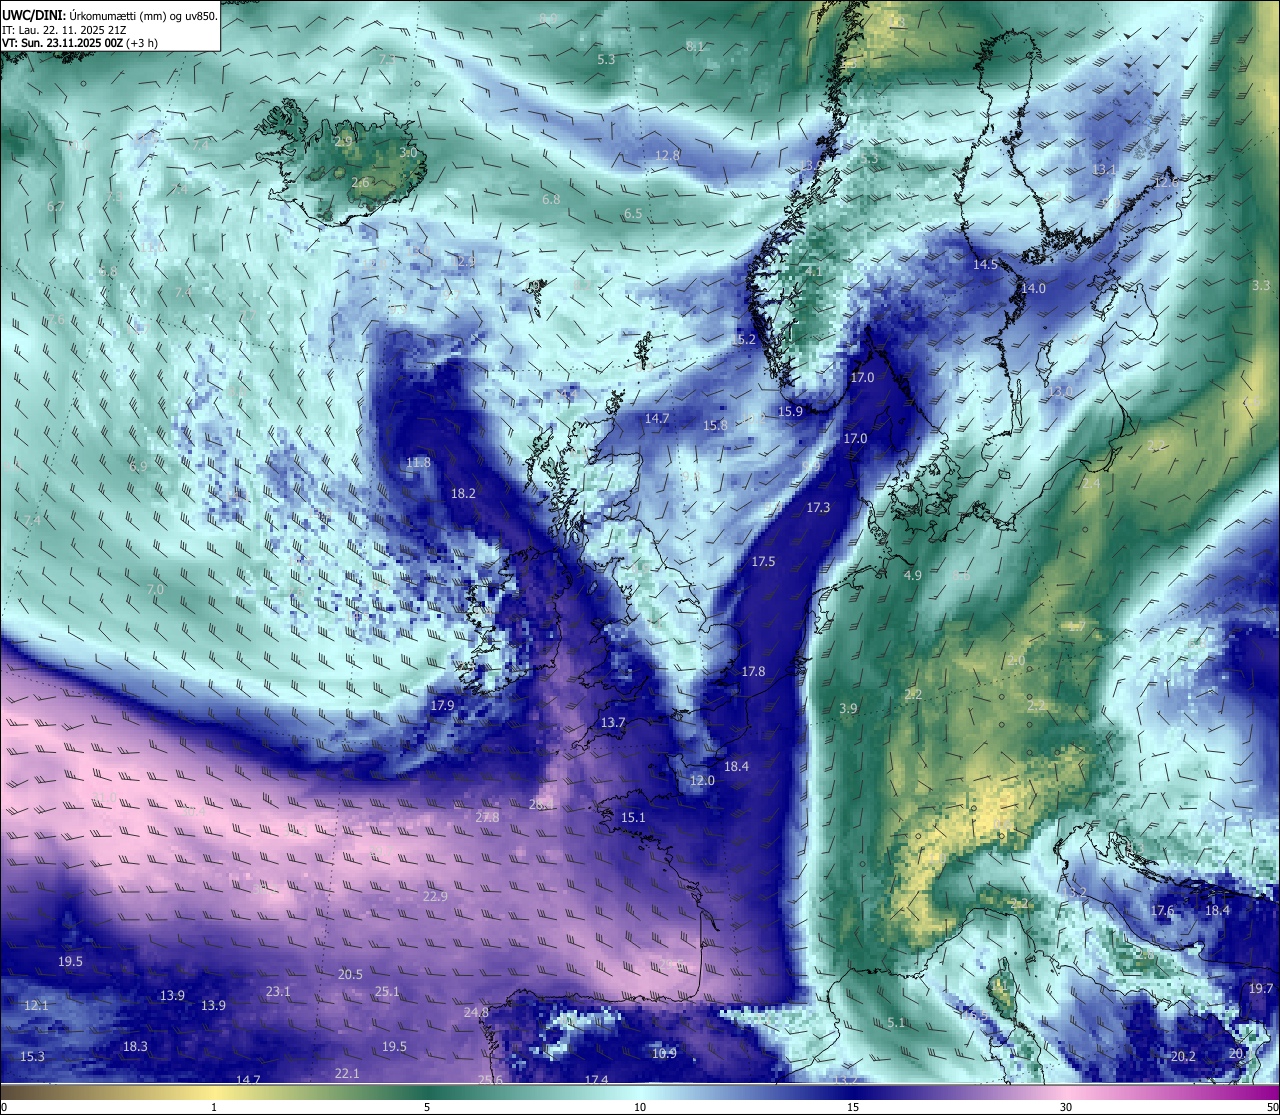Click the map value 18.3

pos(135,1046)
